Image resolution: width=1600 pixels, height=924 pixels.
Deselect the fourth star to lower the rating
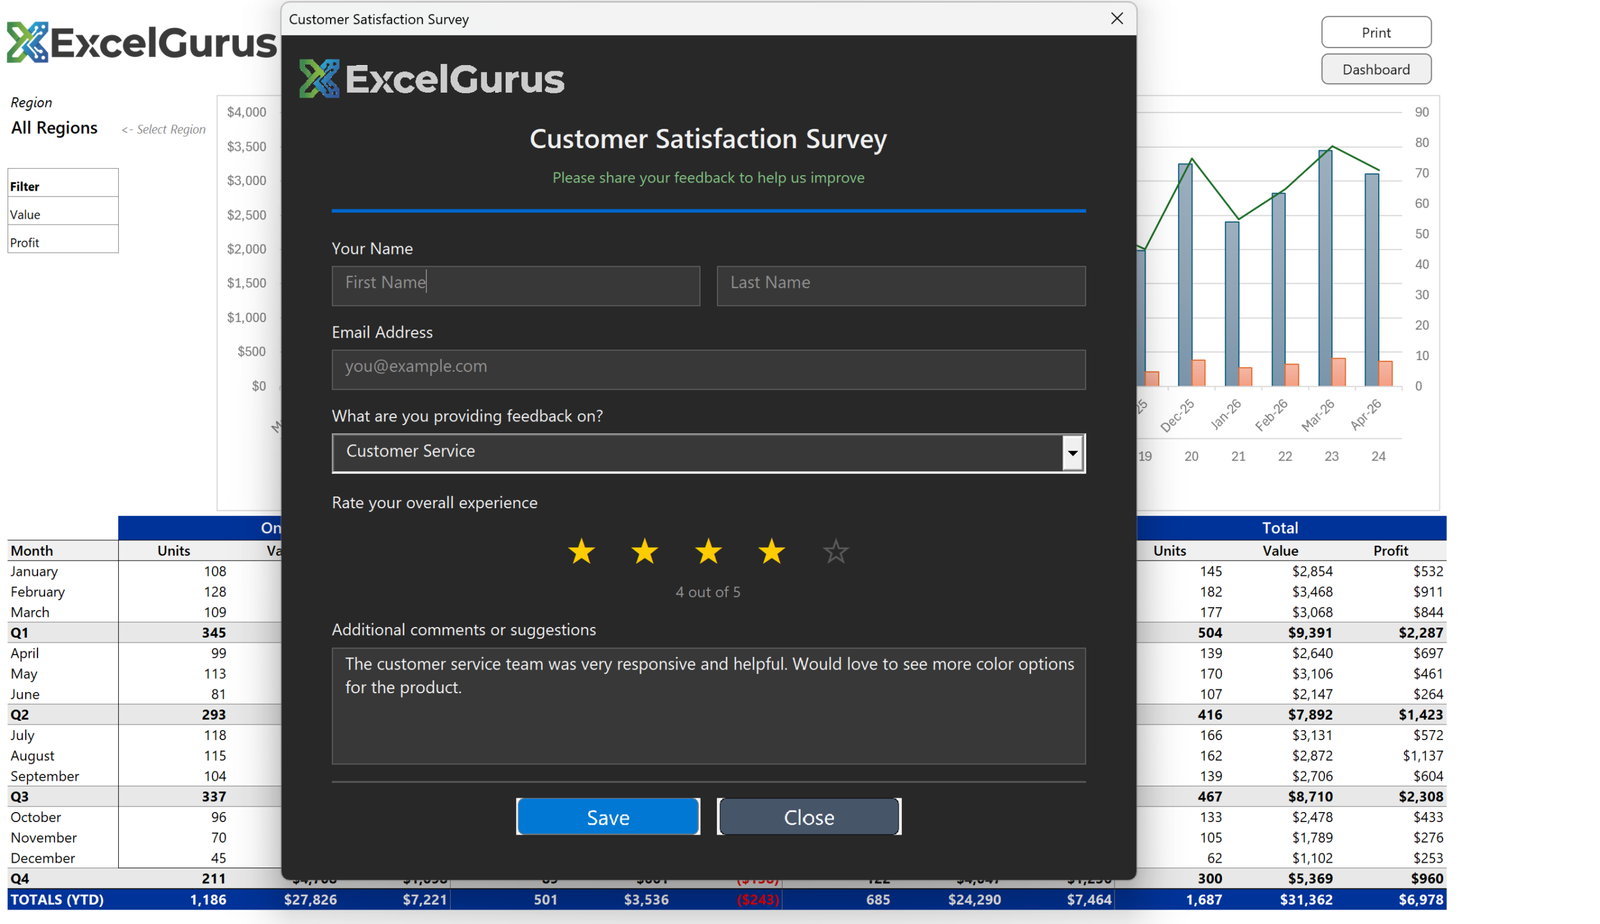click(771, 551)
